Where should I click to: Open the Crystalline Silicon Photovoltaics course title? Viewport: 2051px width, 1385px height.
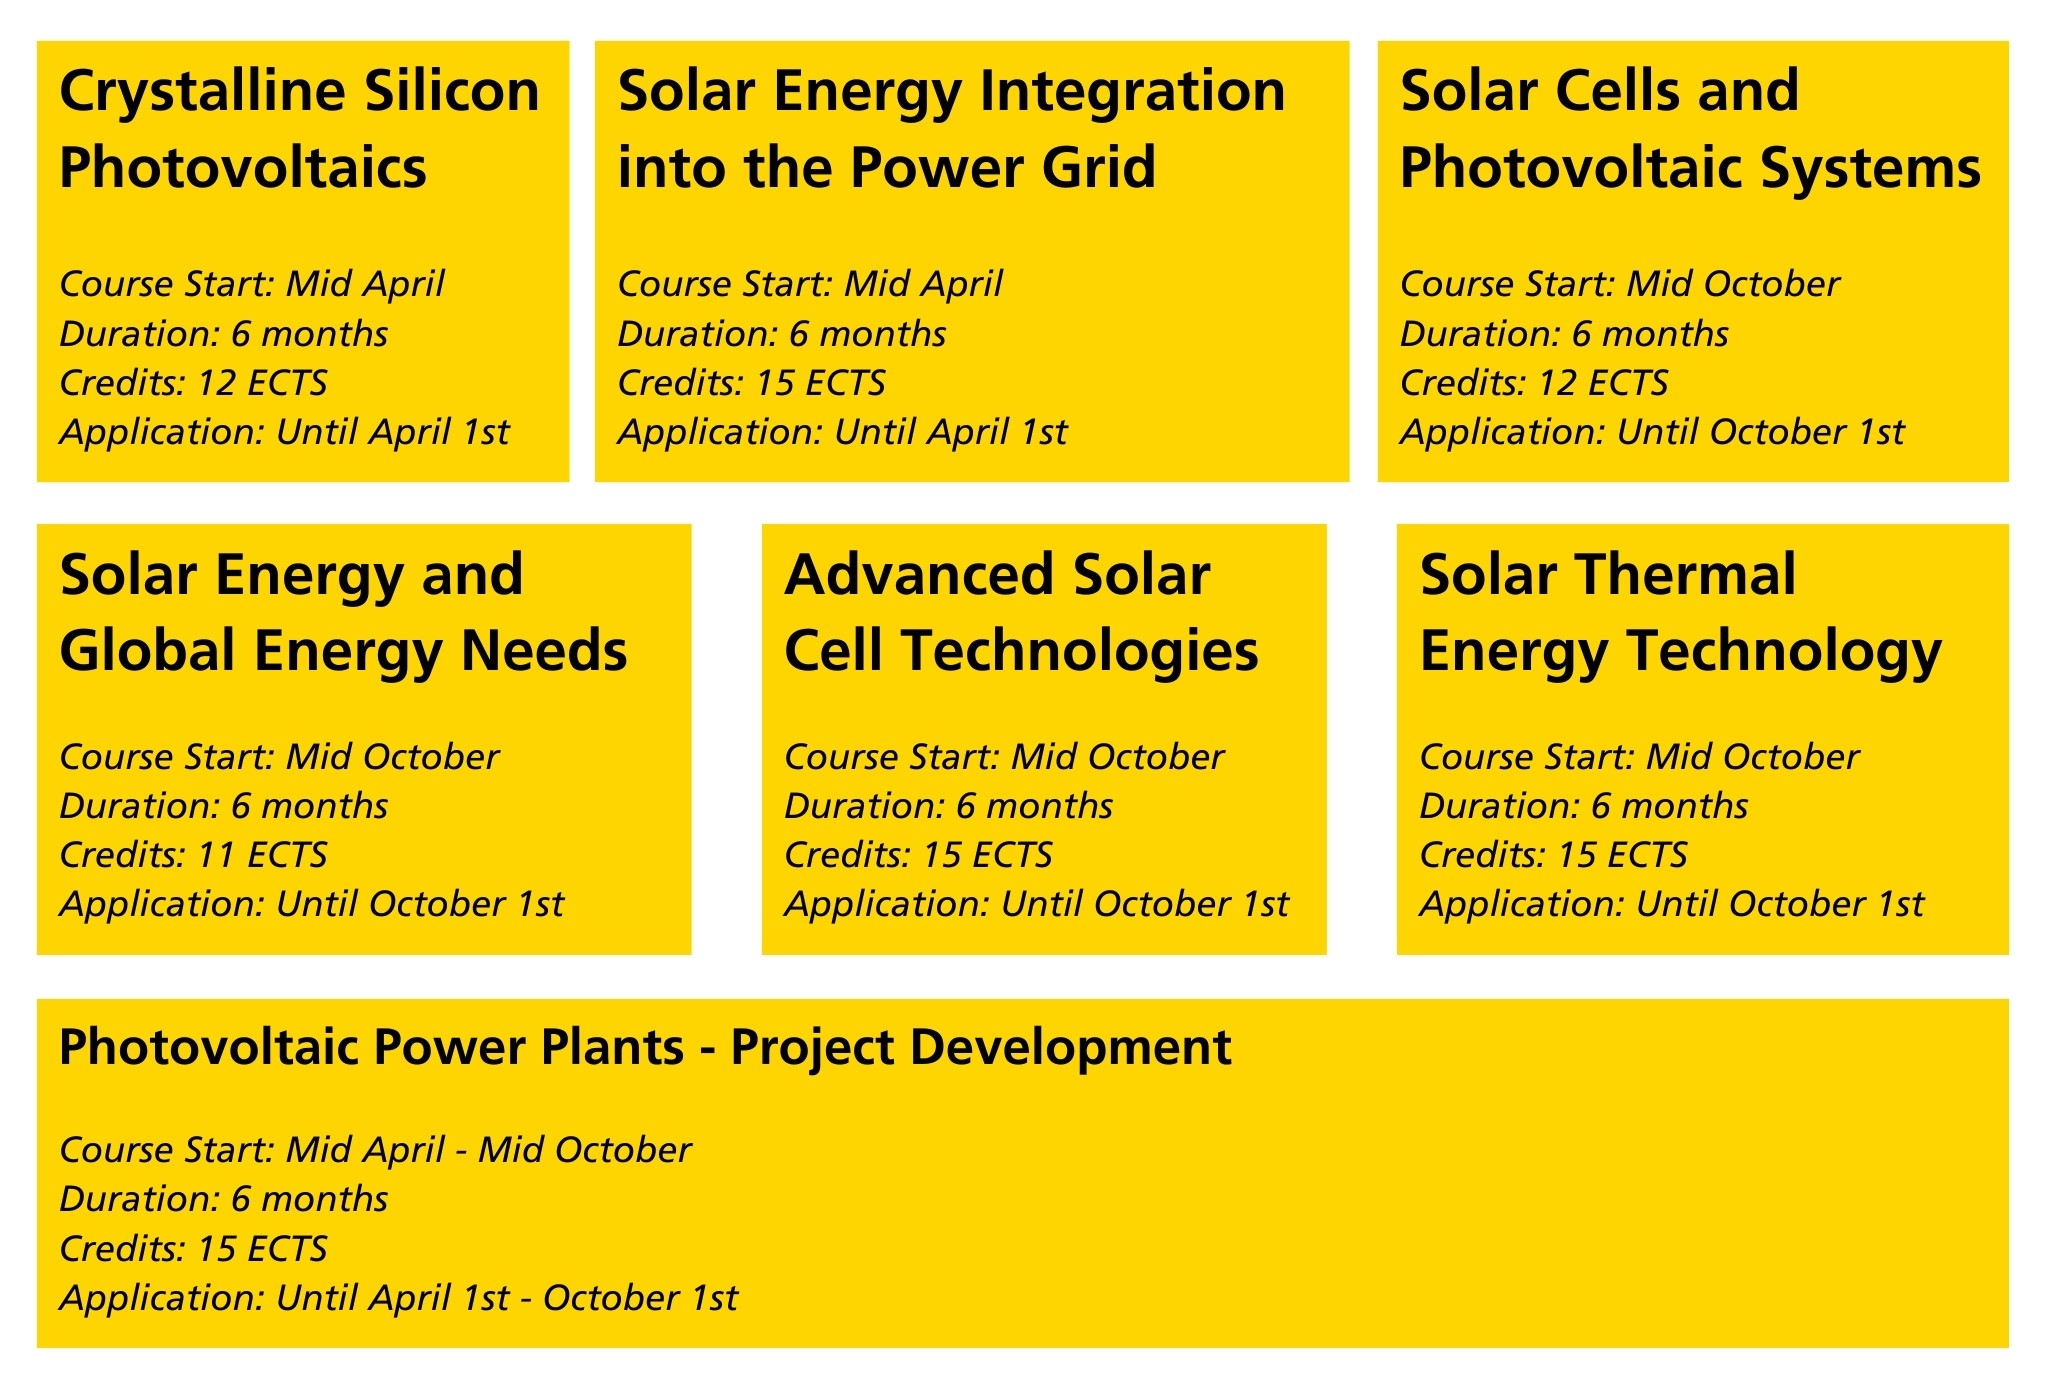(x=298, y=128)
